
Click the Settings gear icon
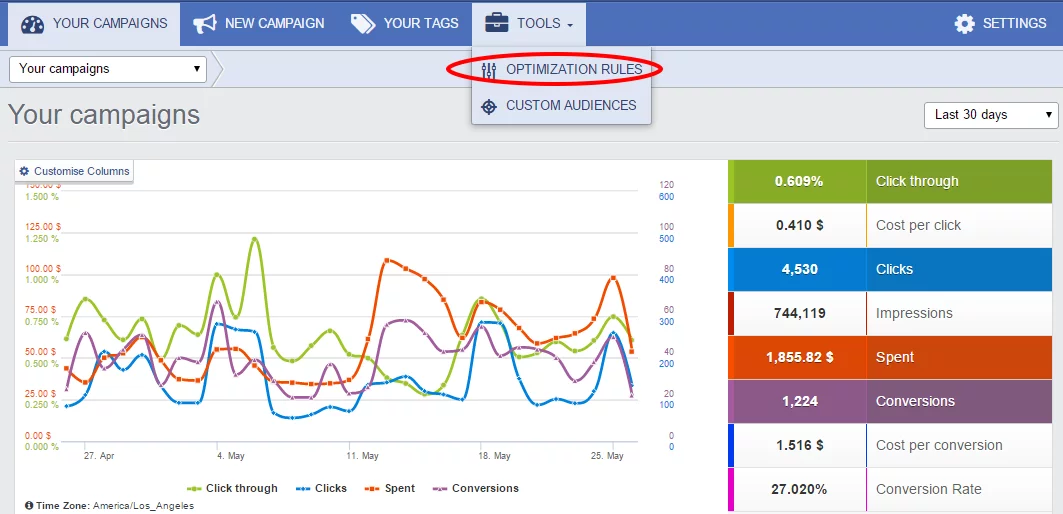[964, 24]
